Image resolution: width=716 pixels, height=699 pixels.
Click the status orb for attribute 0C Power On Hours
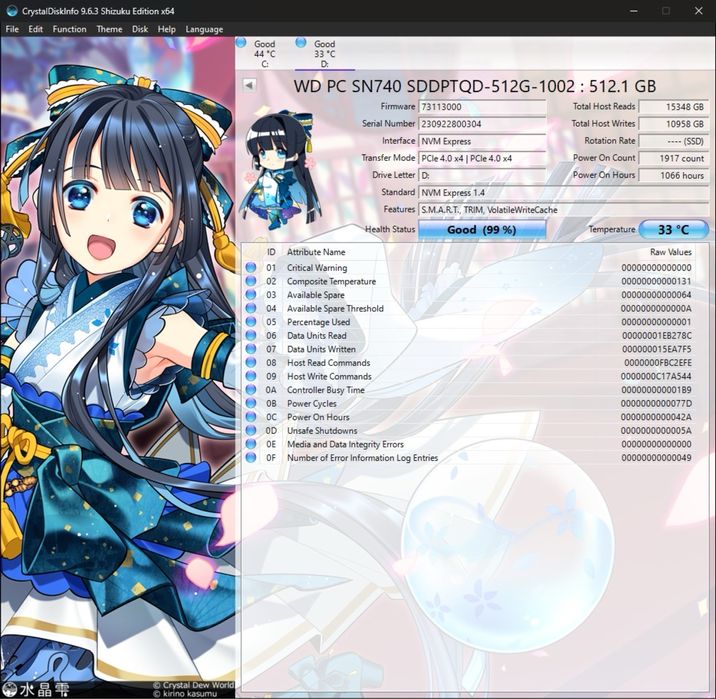(x=251, y=417)
